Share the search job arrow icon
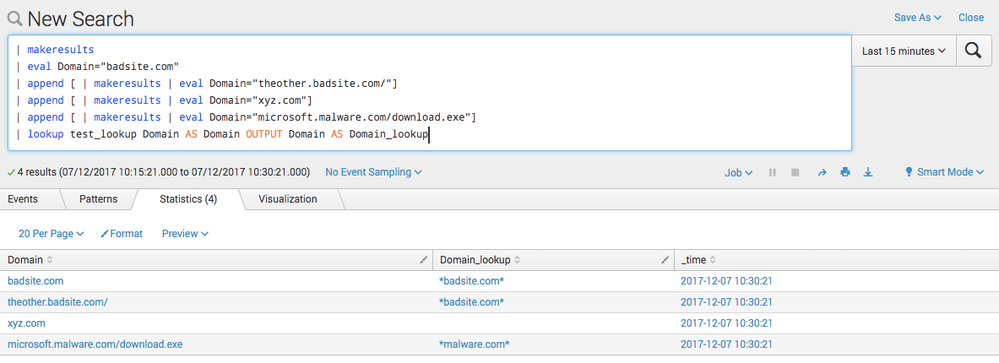This screenshot has width=999, height=363. (822, 173)
